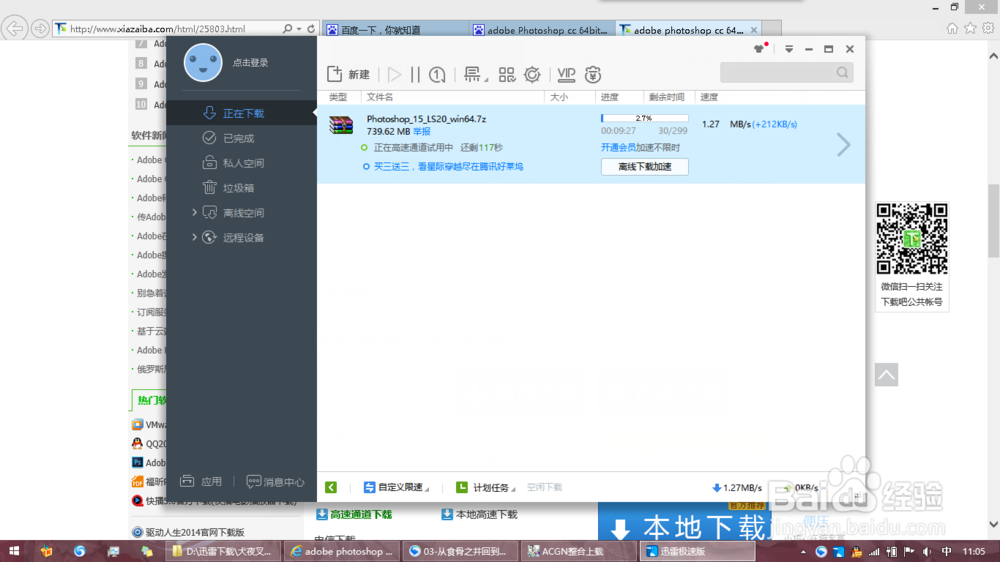
Task: Open settings with the gear icon
Action: click(x=532, y=75)
